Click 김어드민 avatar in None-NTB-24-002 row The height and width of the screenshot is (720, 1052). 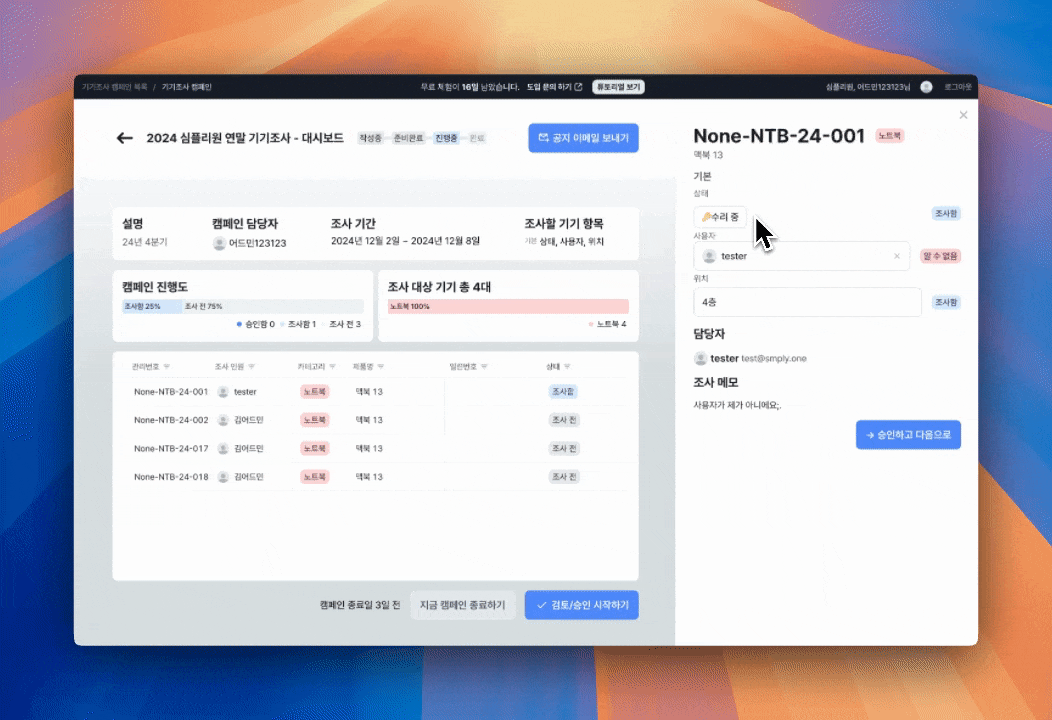point(223,420)
